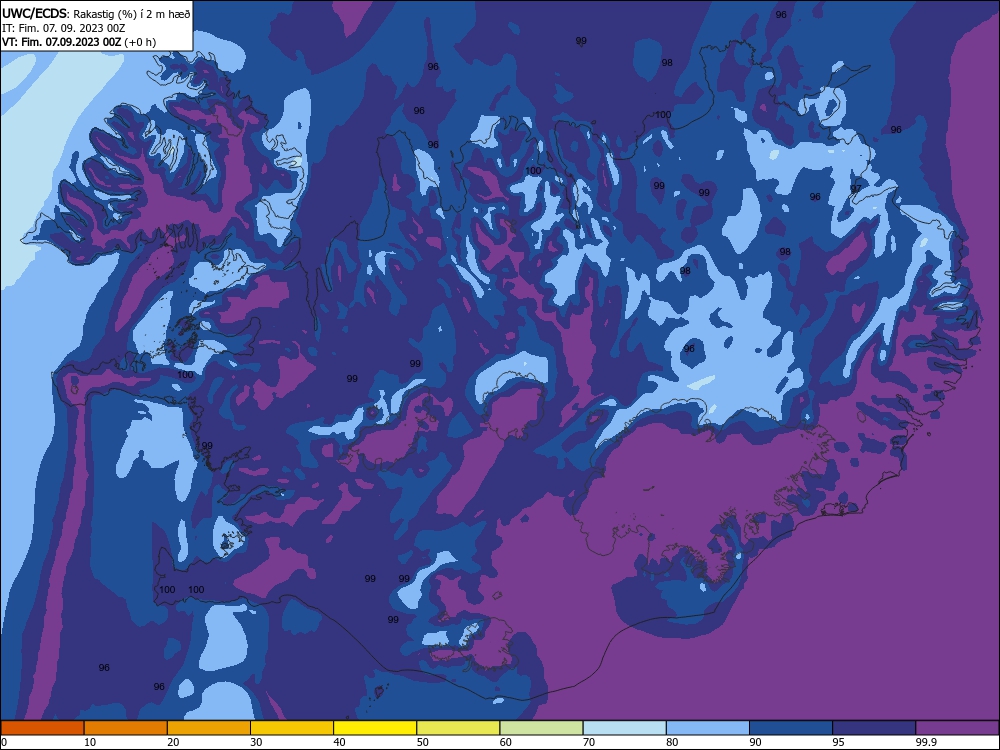Image resolution: width=1000 pixels, height=750 pixels.
Task: Click the legend tick label '20'
Action: click(x=173, y=742)
